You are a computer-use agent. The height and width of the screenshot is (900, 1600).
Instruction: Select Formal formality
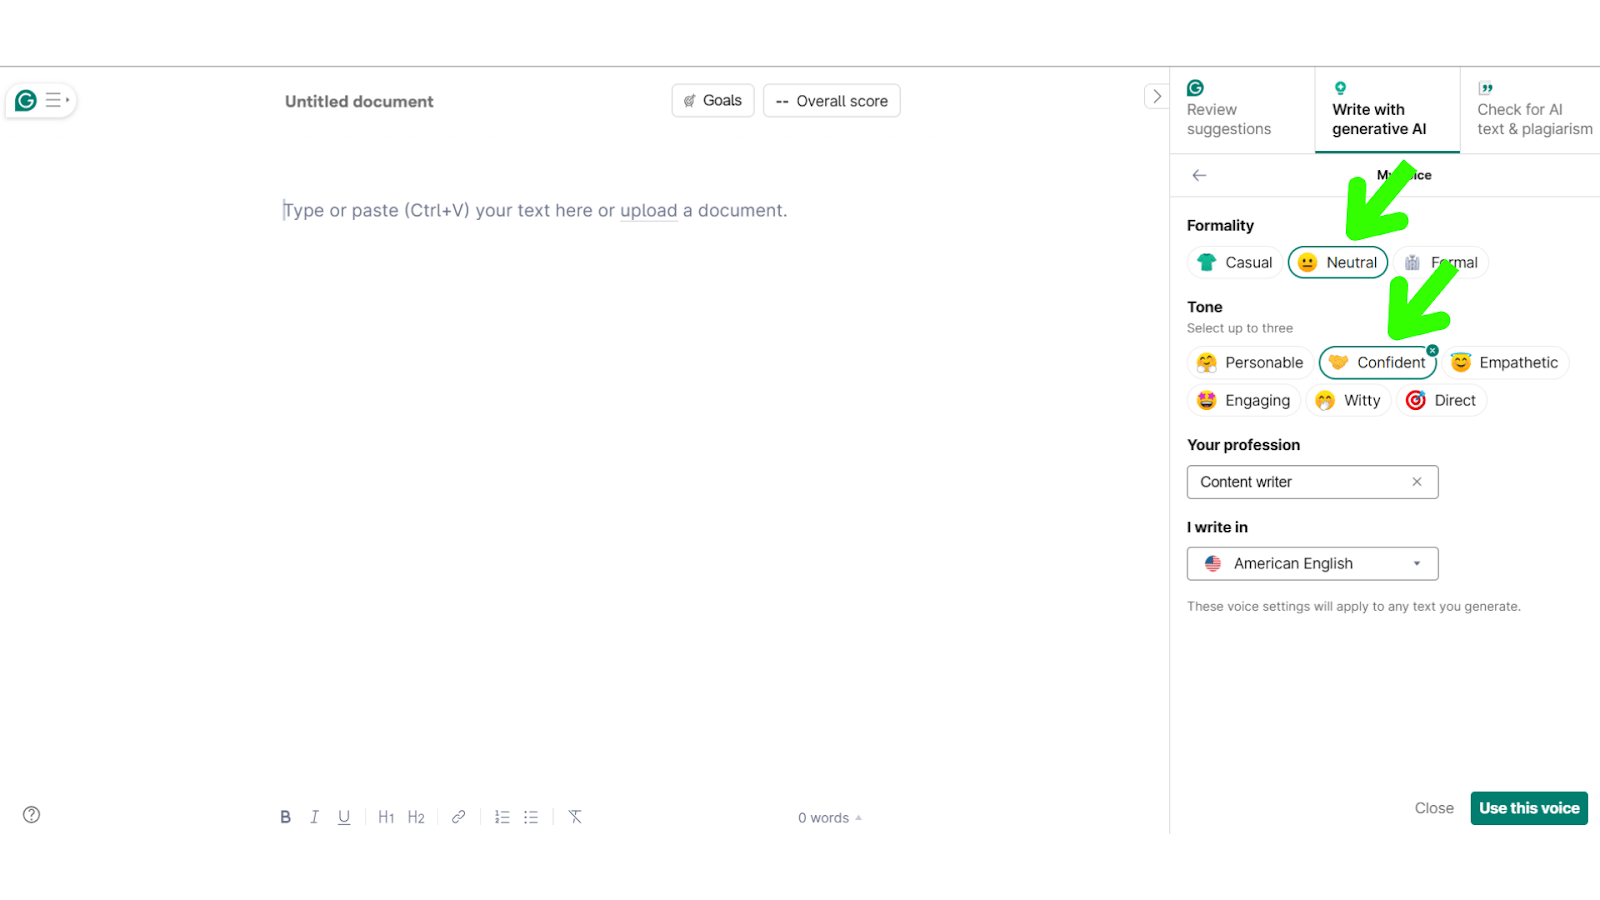[1441, 262]
